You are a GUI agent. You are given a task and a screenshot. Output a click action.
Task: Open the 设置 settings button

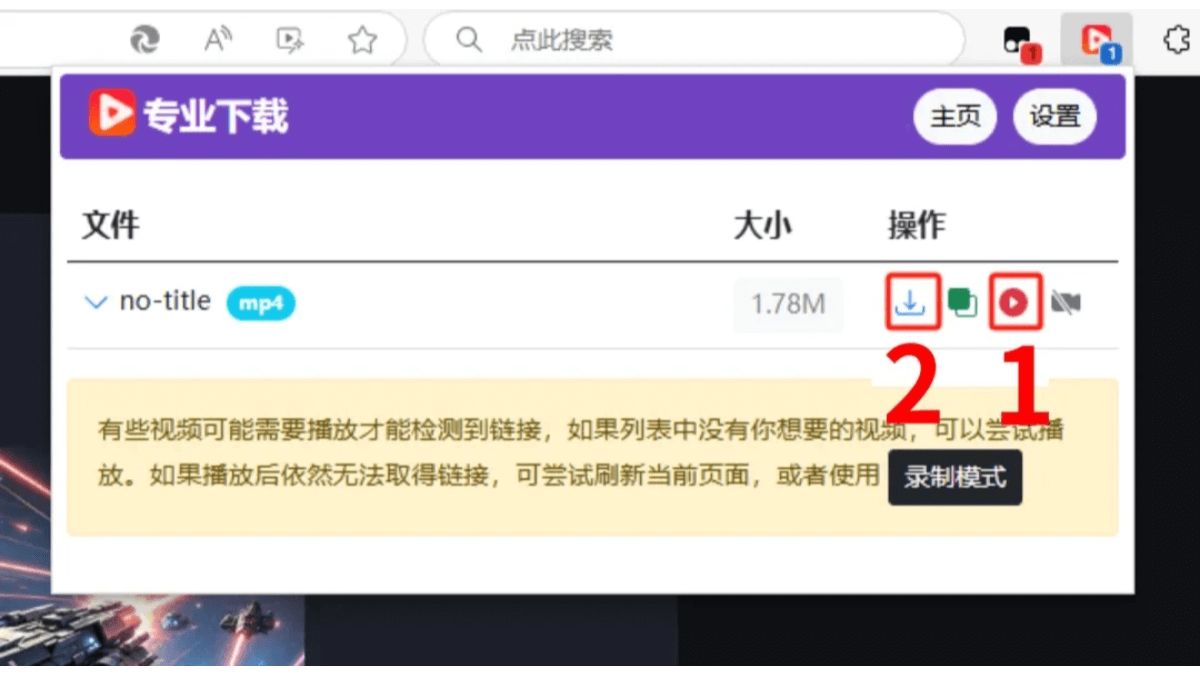tap(1055, 117)
